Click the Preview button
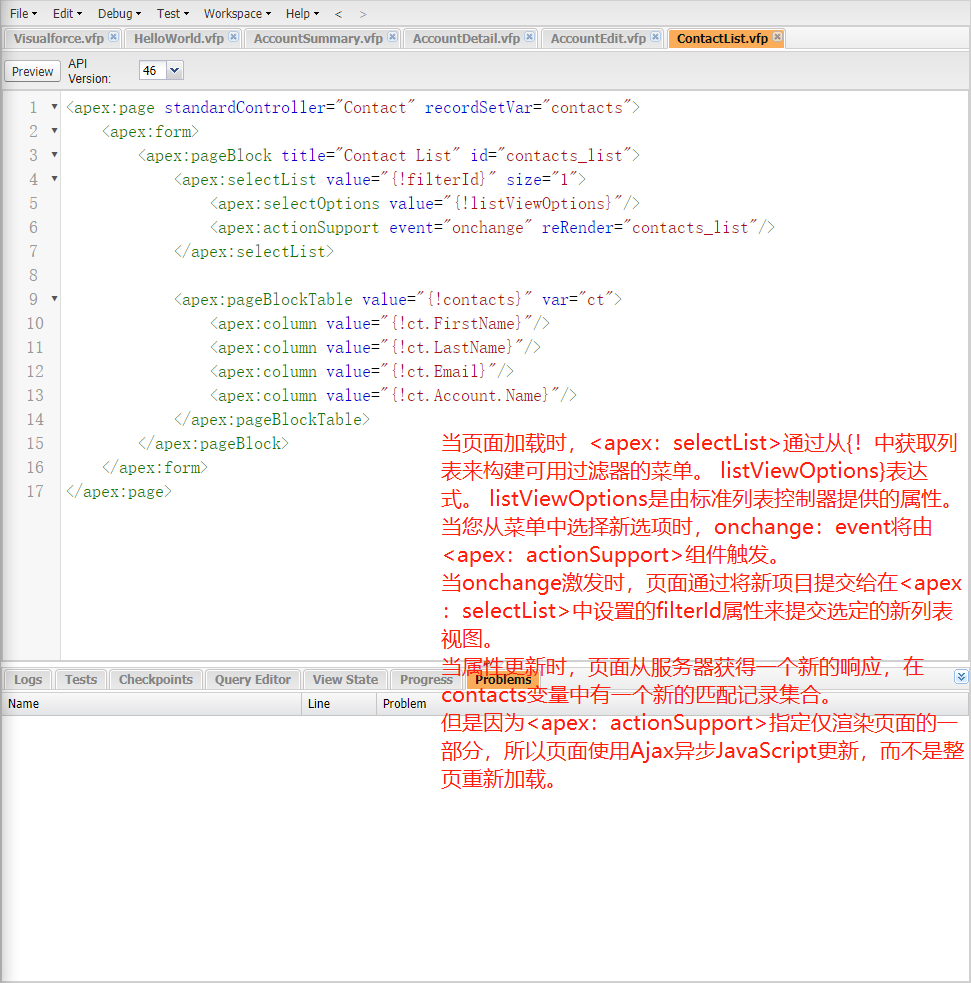The image size is (971, 983). pos(33,71)
